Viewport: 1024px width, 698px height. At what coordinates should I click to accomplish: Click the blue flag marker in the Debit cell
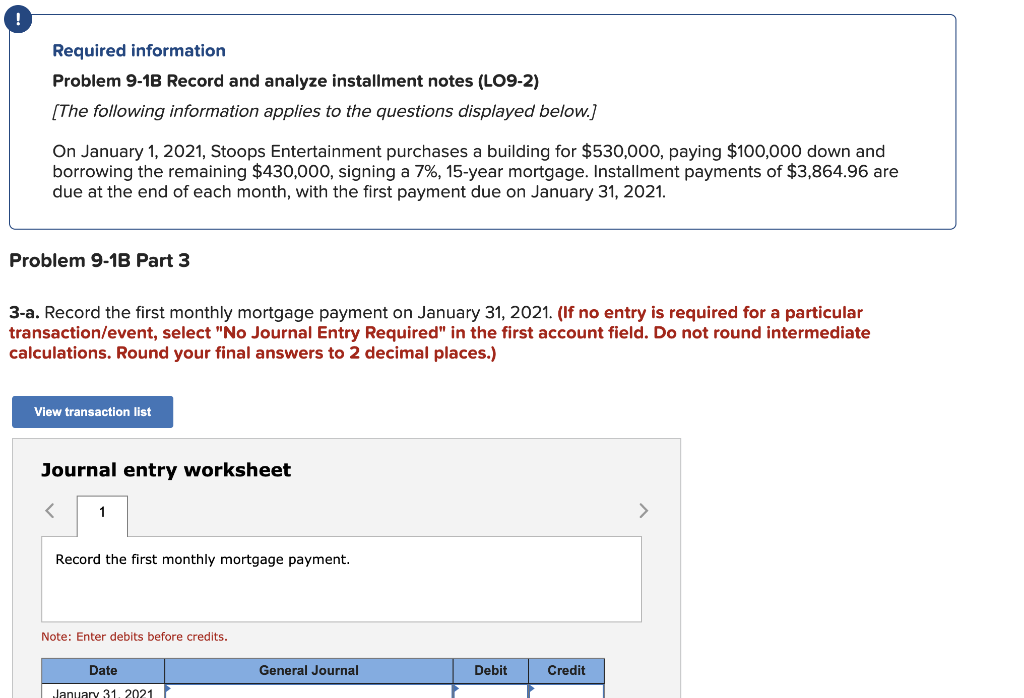click(x=457, y=691)
